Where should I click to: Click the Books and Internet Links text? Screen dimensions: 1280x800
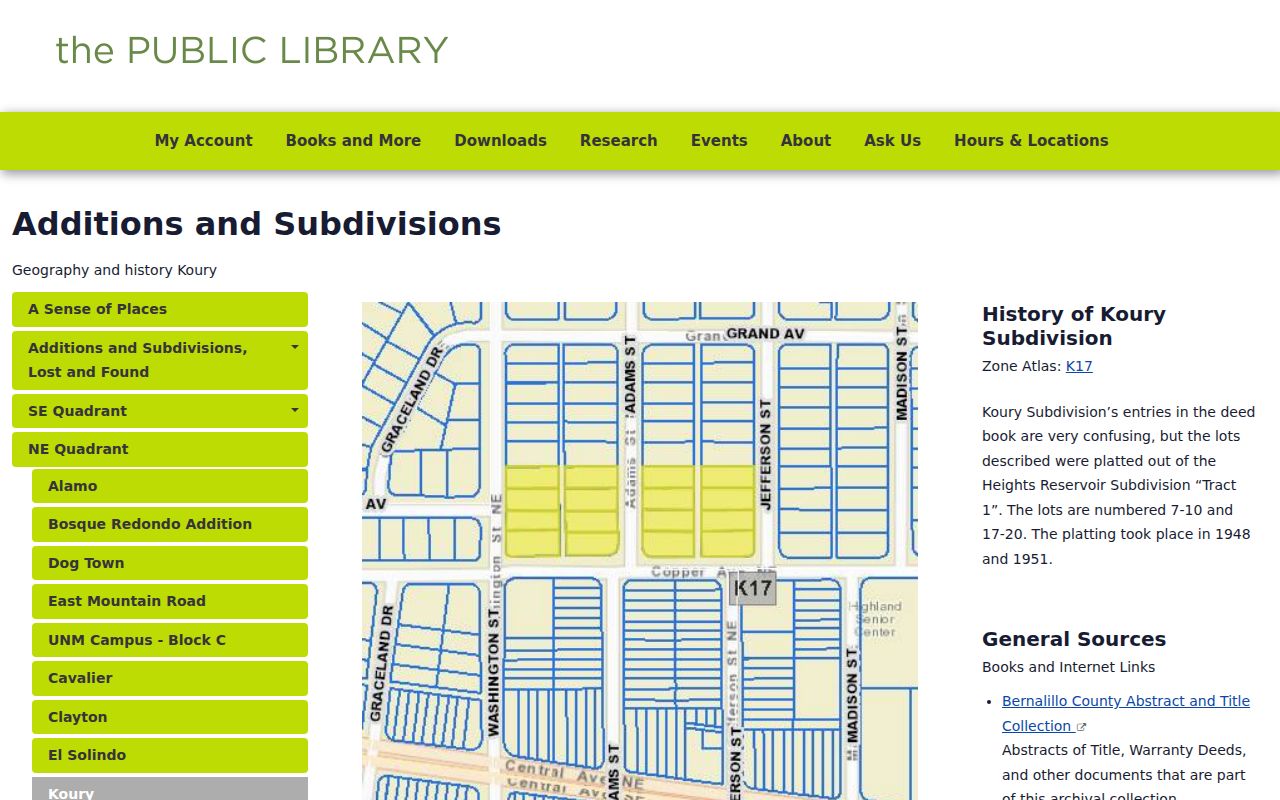[1068, 667]
